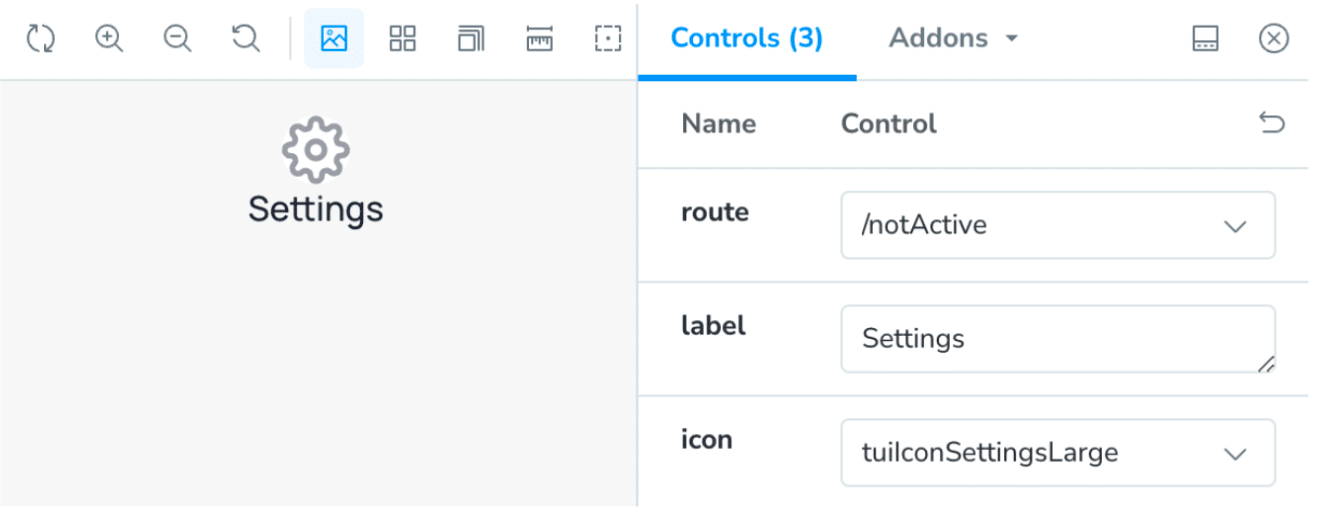
Task: Open the Addons tab
Action: pyautogui.click(x=938, y=39)
